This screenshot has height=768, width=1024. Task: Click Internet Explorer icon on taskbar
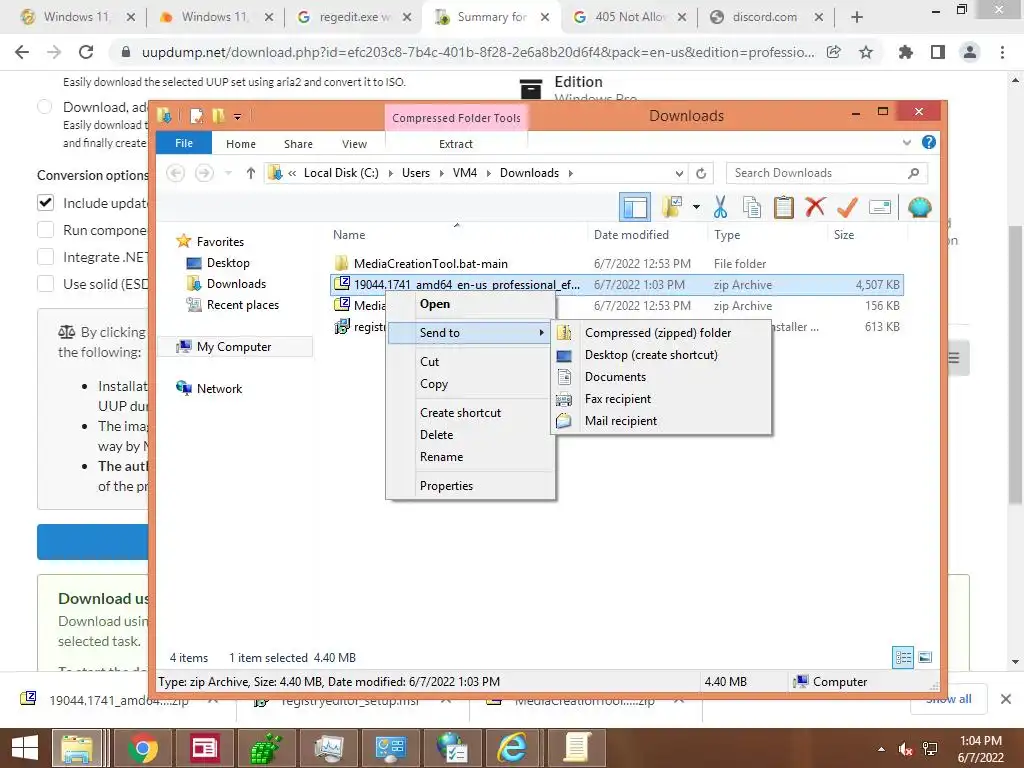pos(511,748)
